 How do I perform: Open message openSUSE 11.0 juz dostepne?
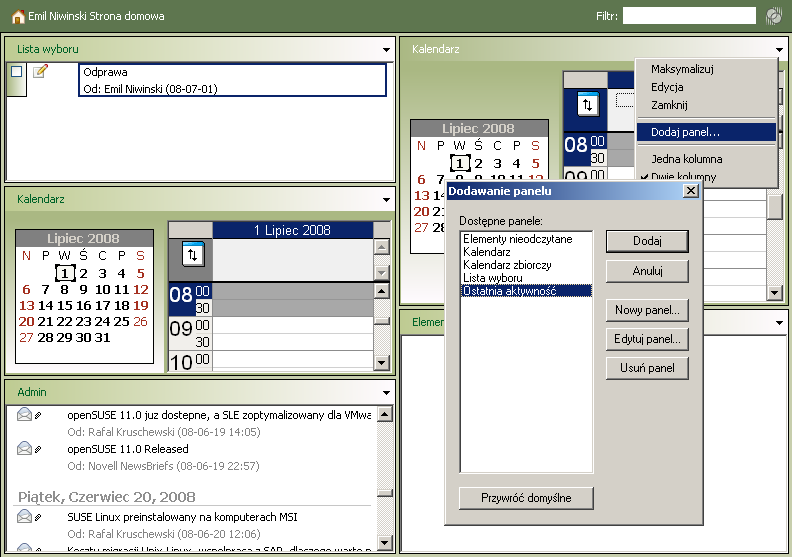click(219, 415)
